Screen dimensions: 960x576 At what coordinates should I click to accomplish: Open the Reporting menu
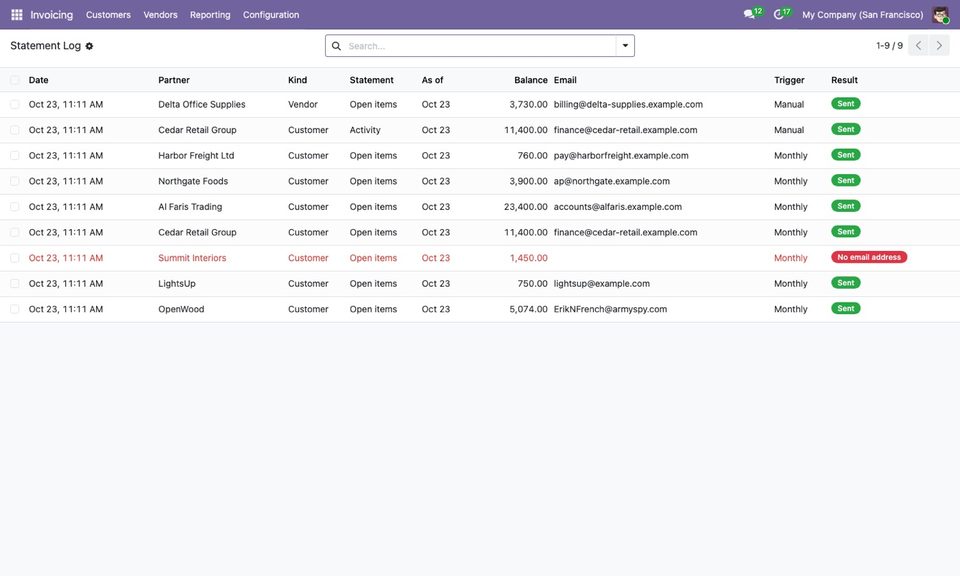click(210, 15)
